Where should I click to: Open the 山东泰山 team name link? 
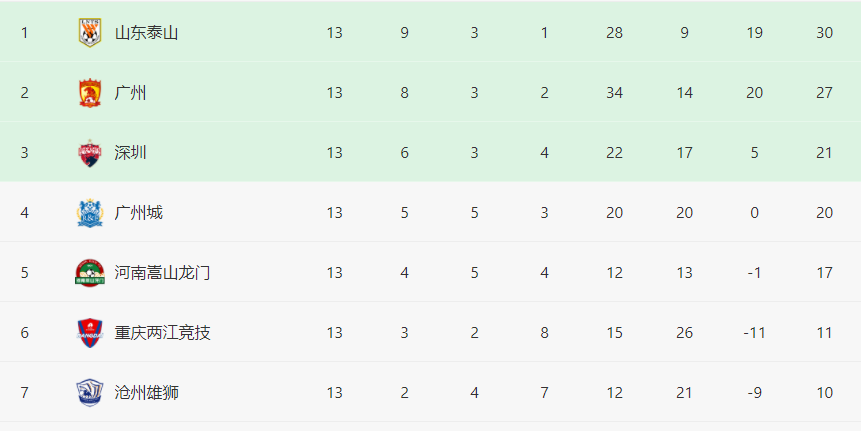[x=146, y=33]
